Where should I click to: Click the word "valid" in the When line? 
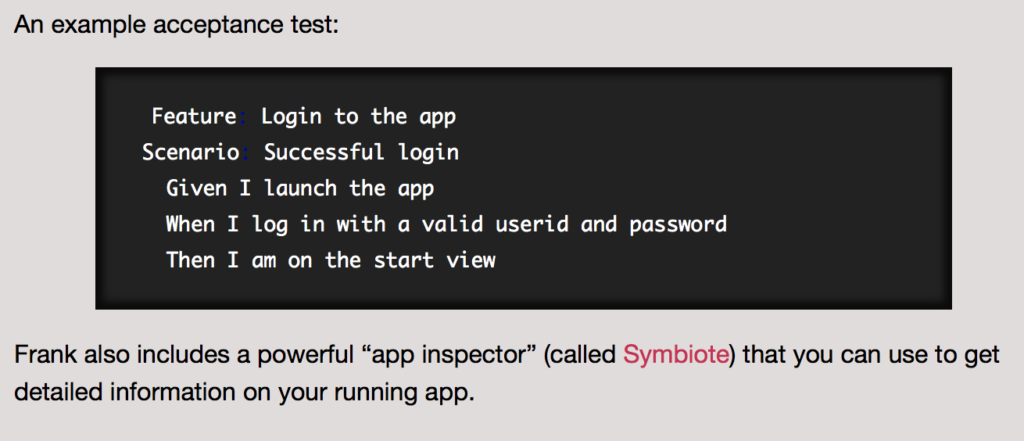coord(447,225)
